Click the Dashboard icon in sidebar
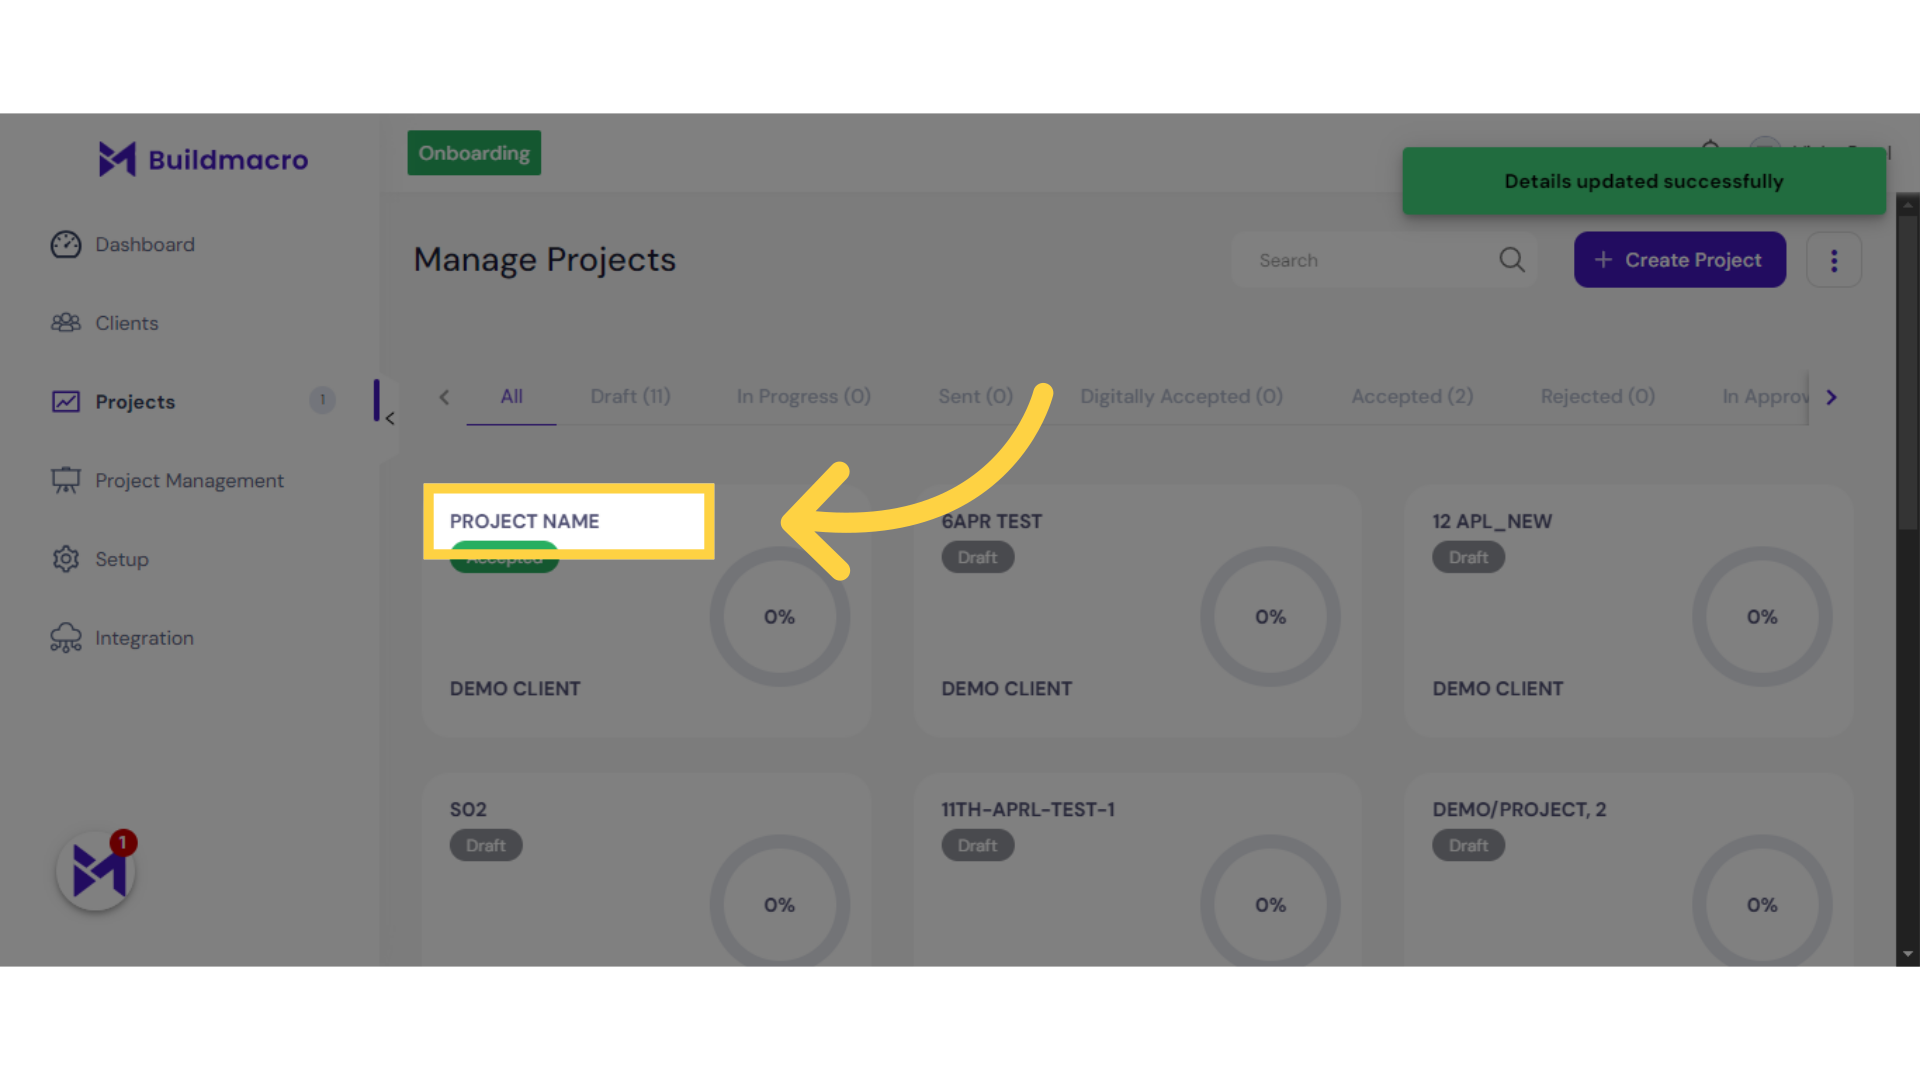1920x1080 pixels. [x=65, y=243]
